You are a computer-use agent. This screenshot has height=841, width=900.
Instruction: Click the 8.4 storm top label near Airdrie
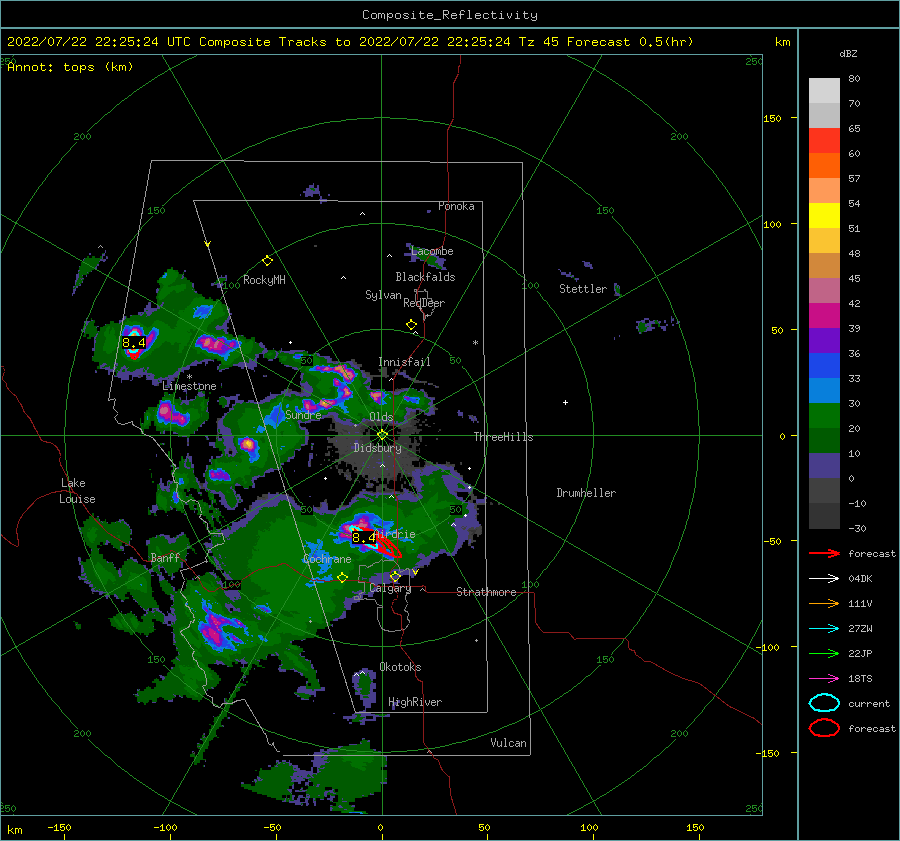[364, 538]
